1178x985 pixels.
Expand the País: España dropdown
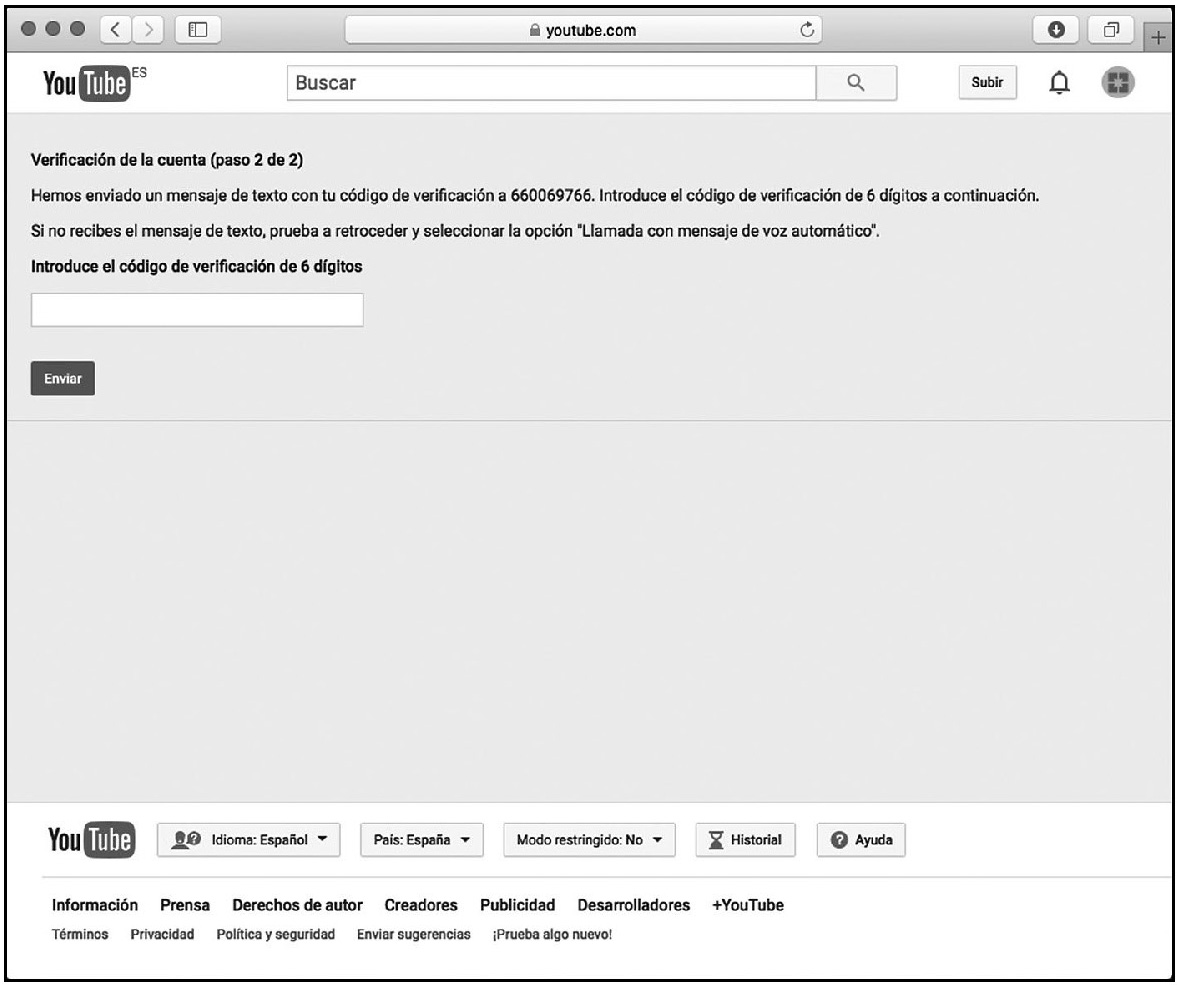click(x=421, y=840)
